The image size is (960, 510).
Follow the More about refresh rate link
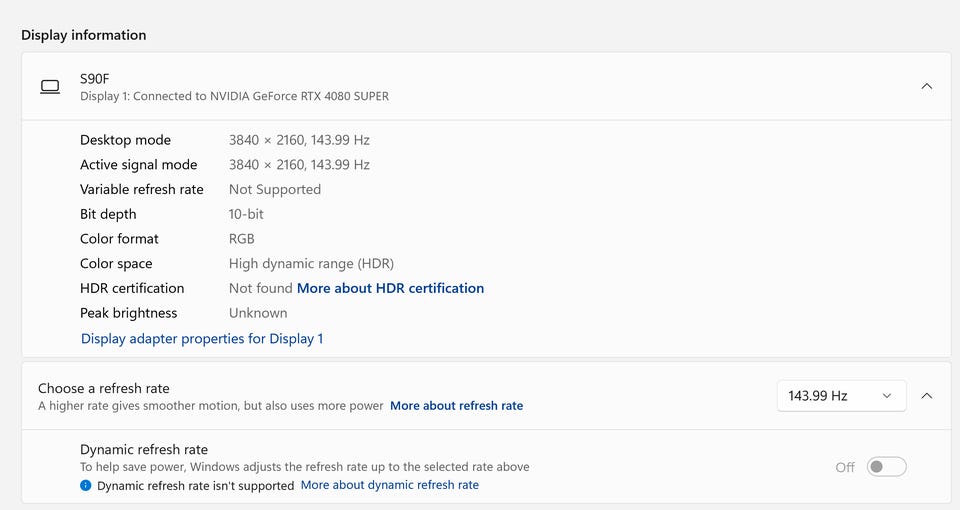456,406
